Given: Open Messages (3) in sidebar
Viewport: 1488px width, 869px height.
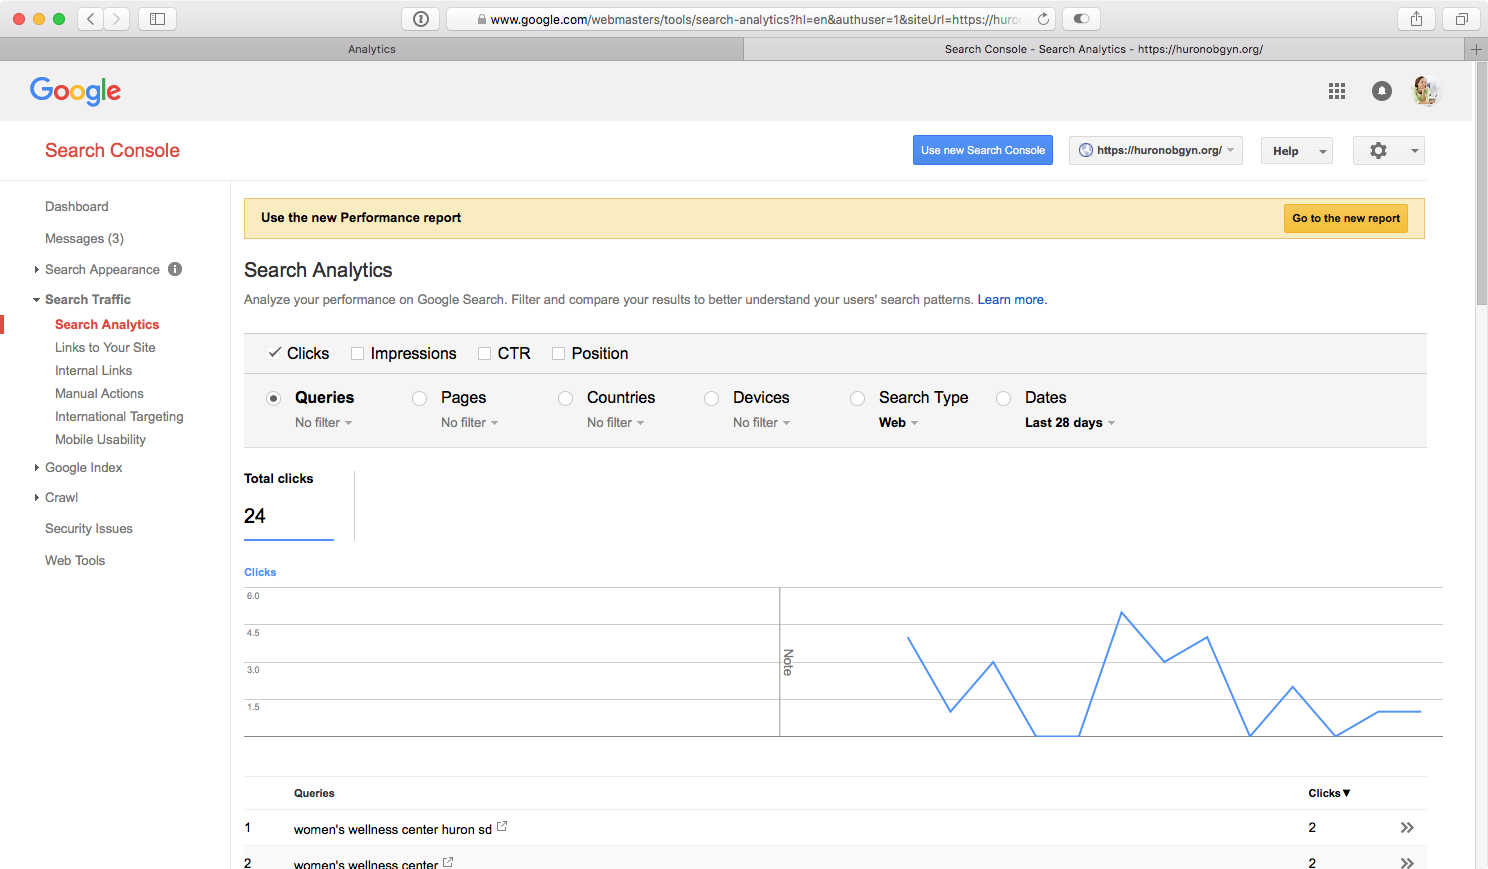Looking at the screenshot, I should pyautogui.click(x=84, y=239).
